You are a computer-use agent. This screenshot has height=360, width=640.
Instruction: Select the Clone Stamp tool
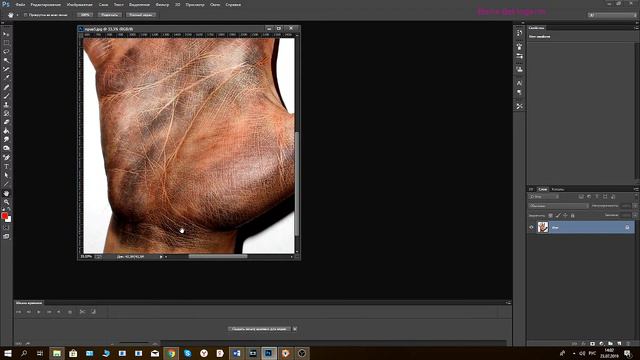coord(6,105)
